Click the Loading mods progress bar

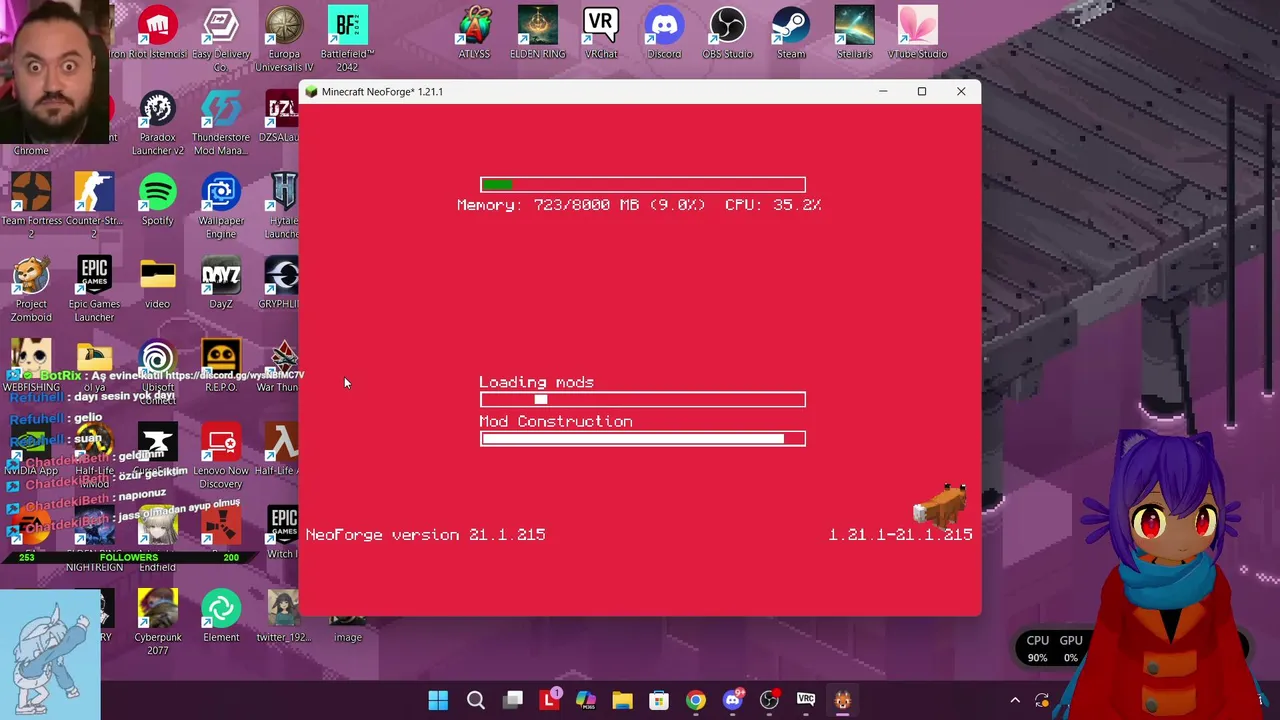(642, 400)
